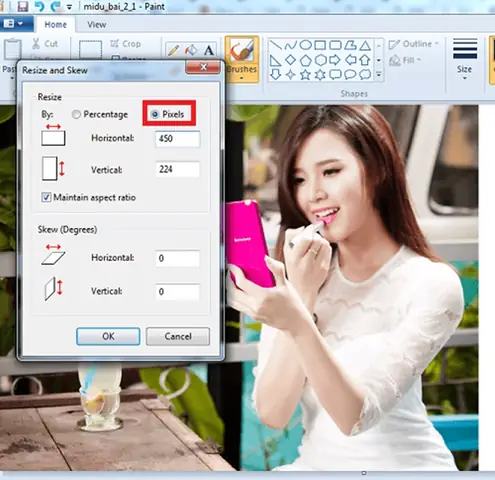
Task: Select the Fill with color bucket tool
Action: click(x=191, y=50)
